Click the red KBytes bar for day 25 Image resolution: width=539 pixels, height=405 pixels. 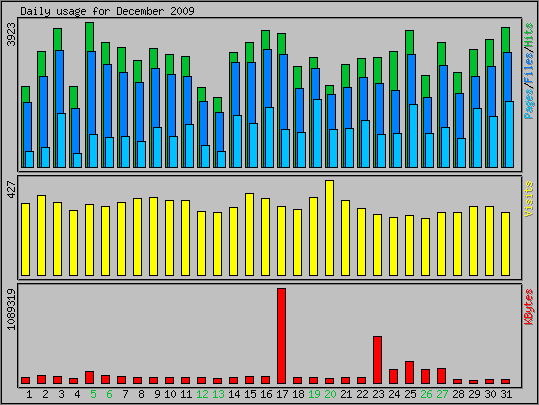coord(409,372)
